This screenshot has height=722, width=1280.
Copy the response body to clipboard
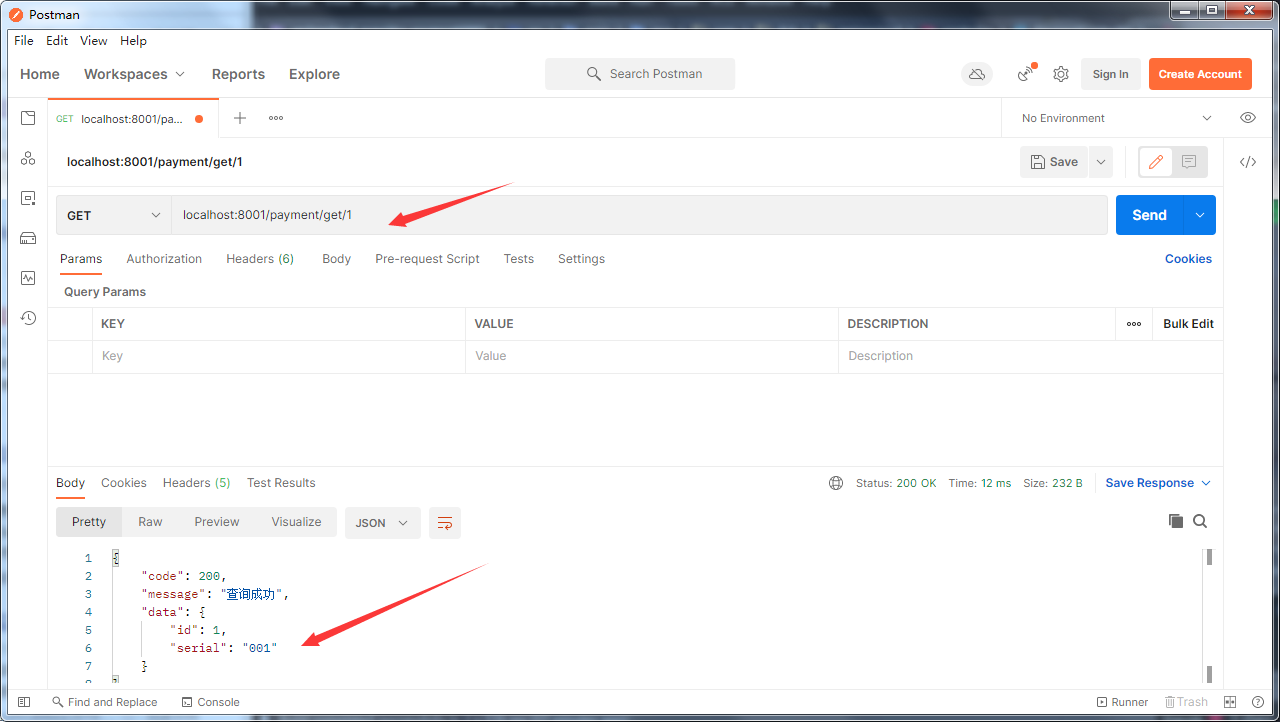pyautogui.click(x=1176, y=521)
